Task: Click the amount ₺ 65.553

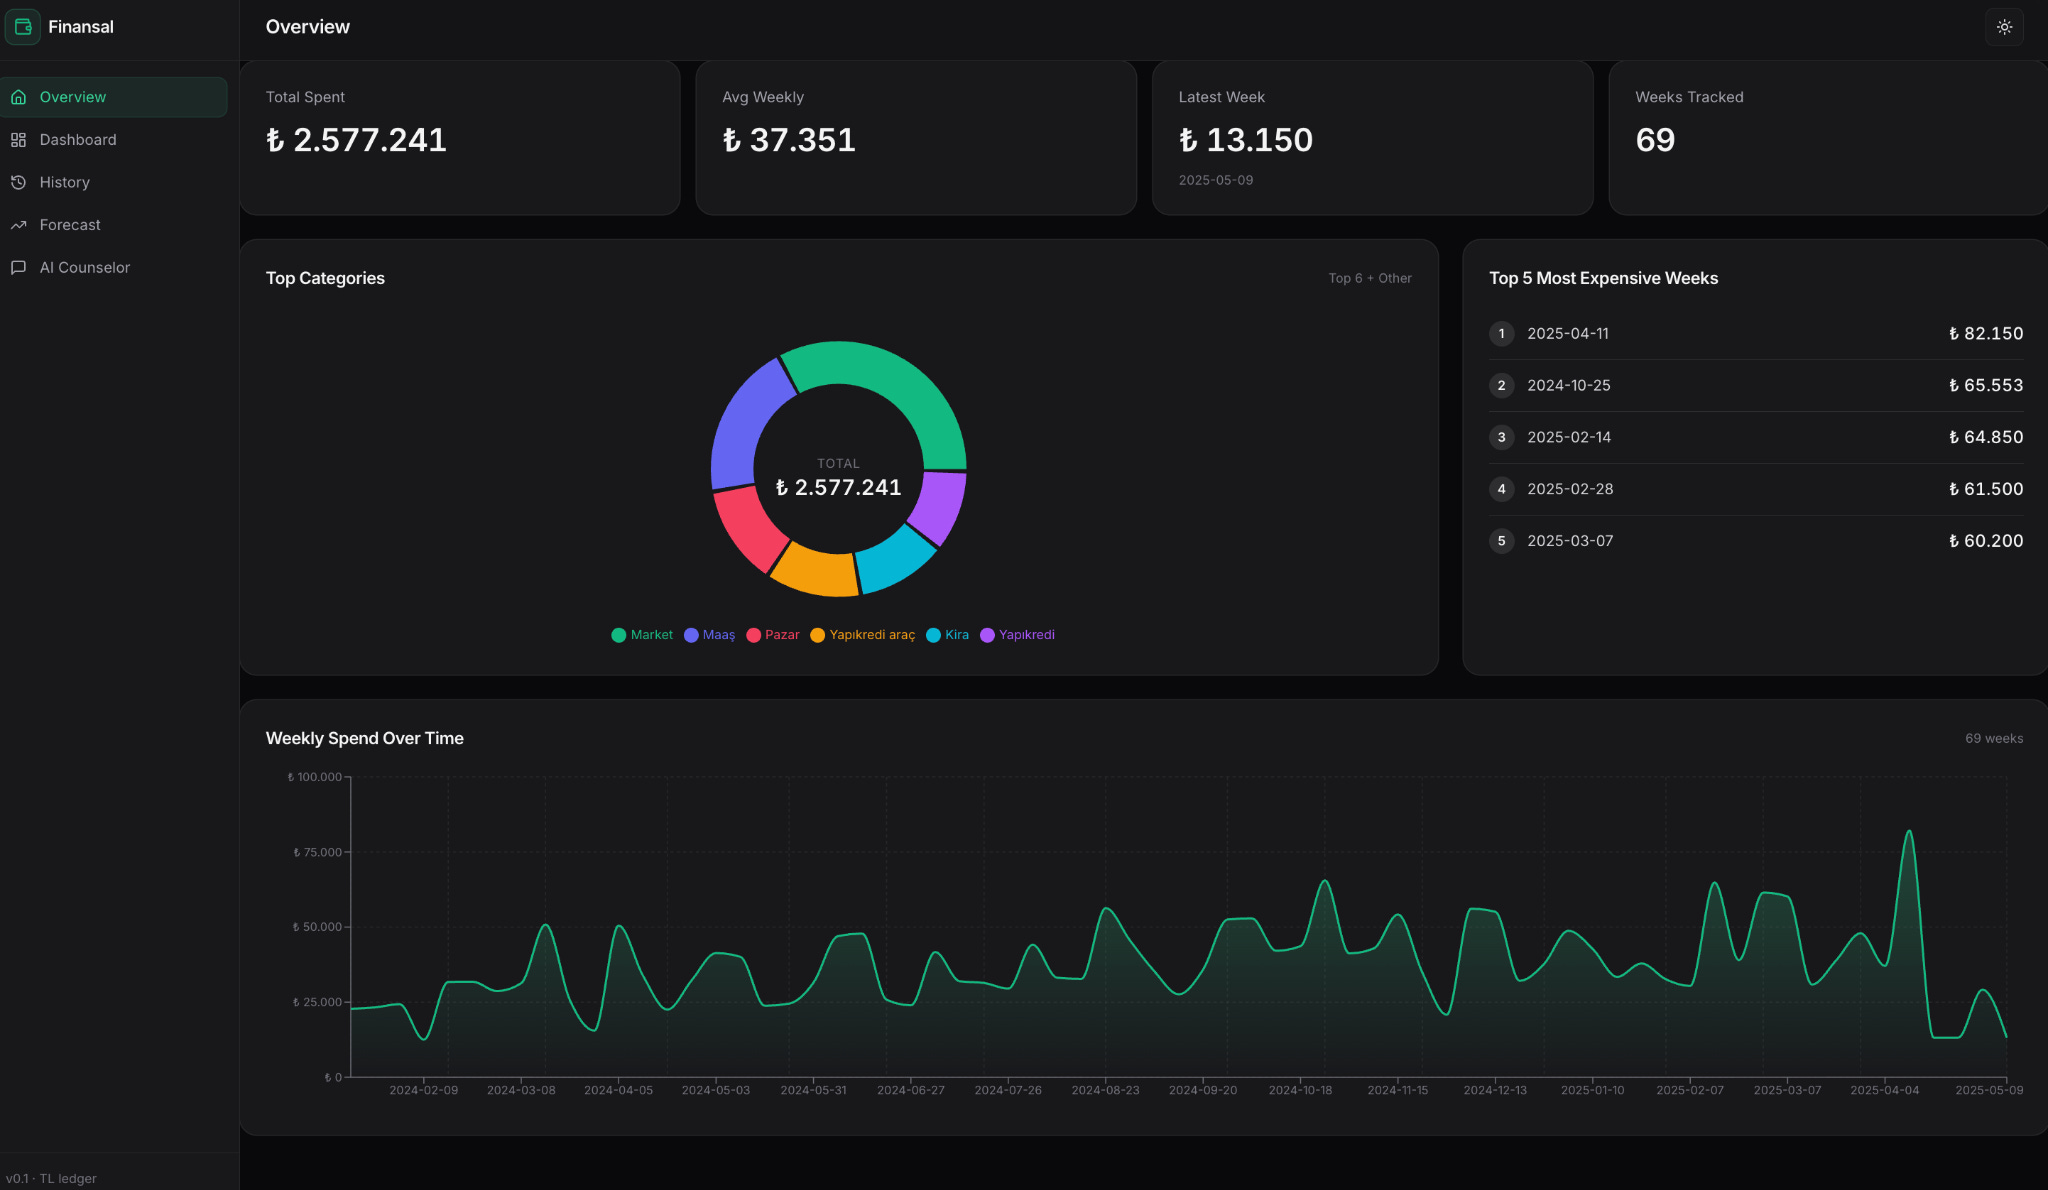Action: (1985, 386)
